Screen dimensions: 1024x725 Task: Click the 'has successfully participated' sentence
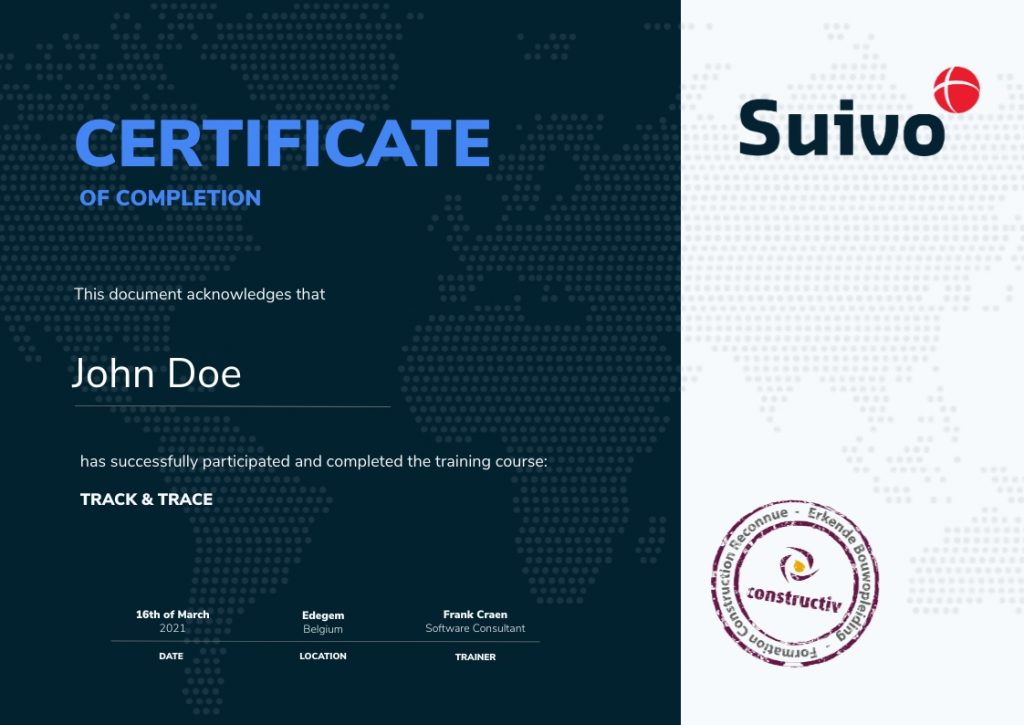click(x=313, y=462)
